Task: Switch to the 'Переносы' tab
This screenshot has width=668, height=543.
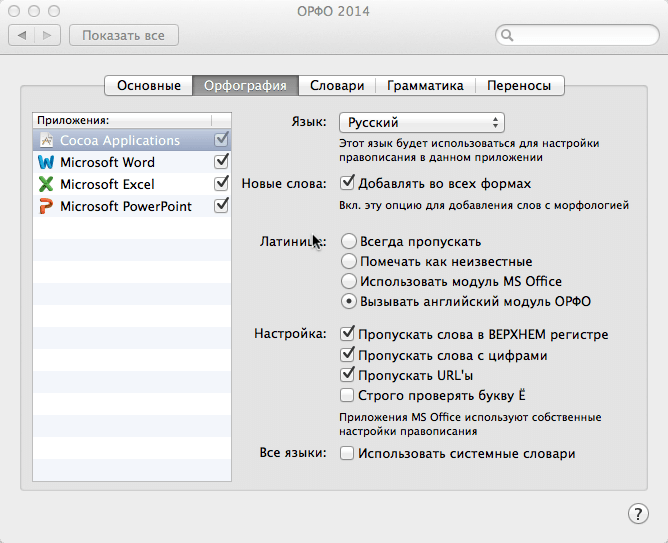Action: coord(519,86)
